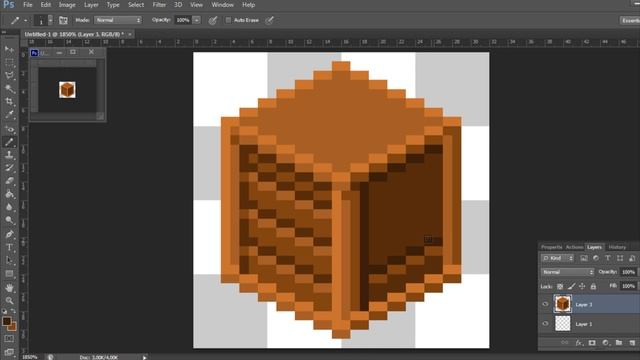
Task: Hide Layer 1 with eye icon
Action: (x=545, y=324)
